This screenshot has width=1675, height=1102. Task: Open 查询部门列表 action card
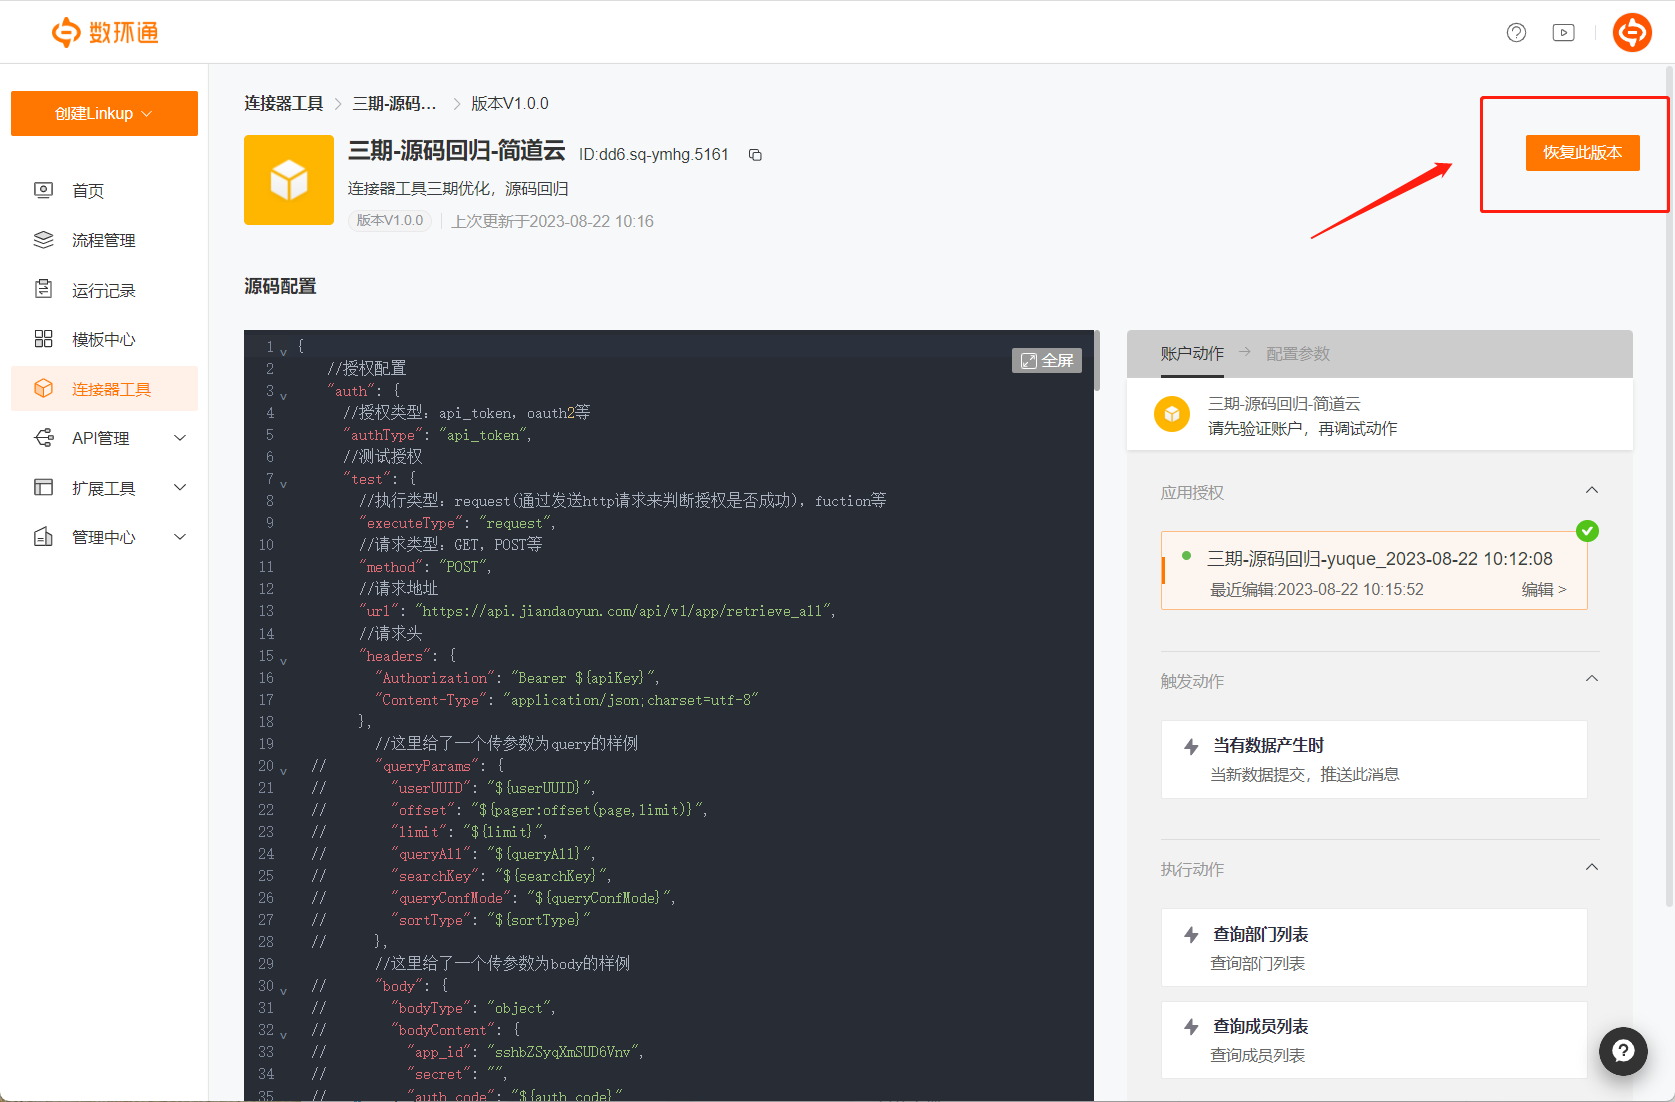[1374, 947]
